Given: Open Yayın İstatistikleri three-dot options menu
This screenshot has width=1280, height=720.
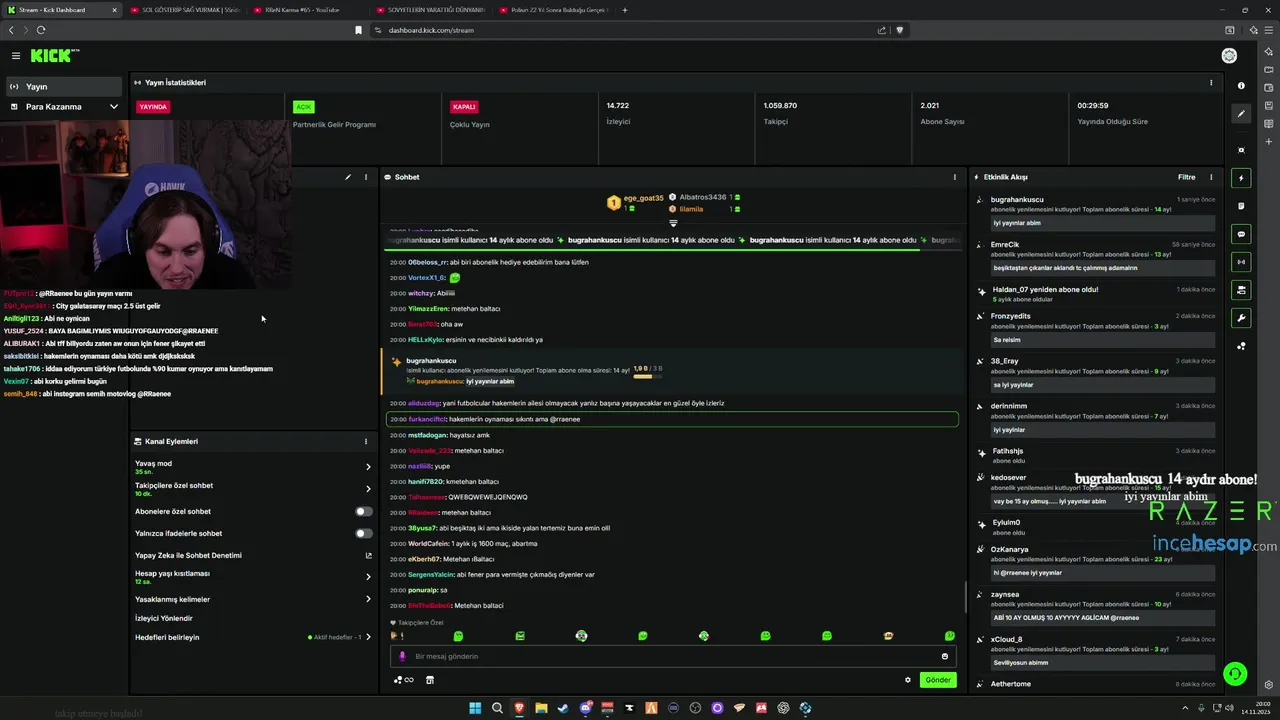Looking at the screenshot, I should (1211, 83).
